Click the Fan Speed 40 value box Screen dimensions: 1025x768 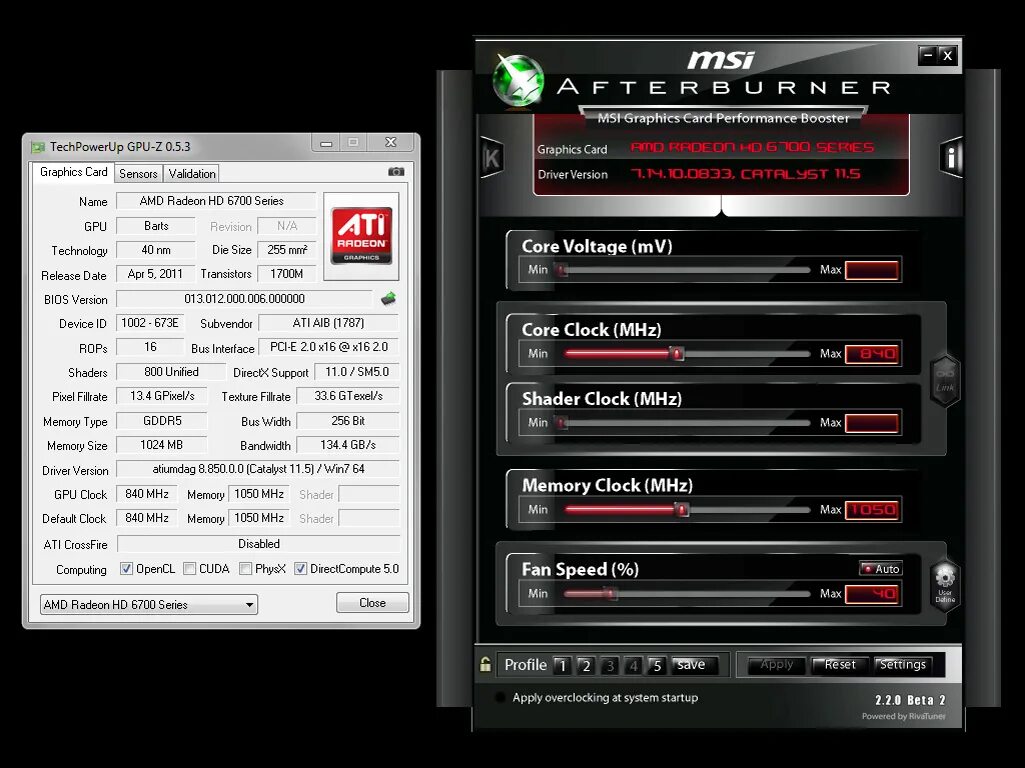tap(873, 593)
